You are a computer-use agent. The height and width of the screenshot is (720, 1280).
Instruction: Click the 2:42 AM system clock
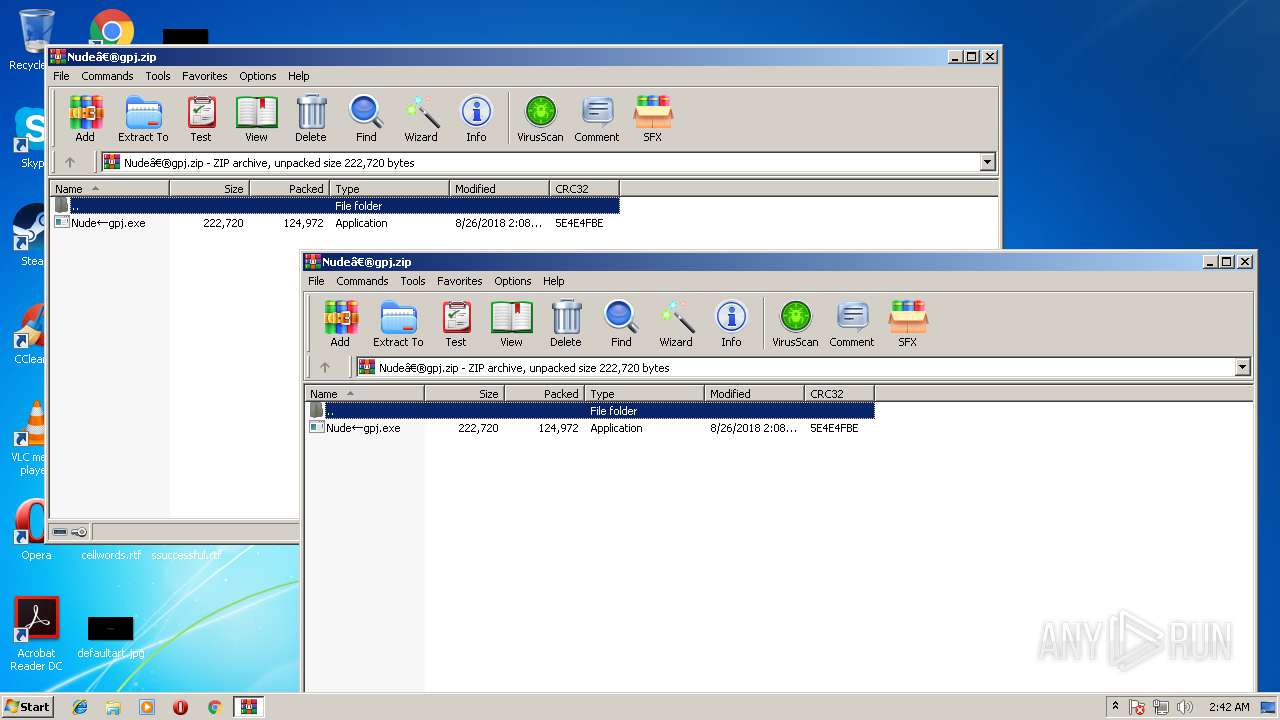coord(1229,707)
